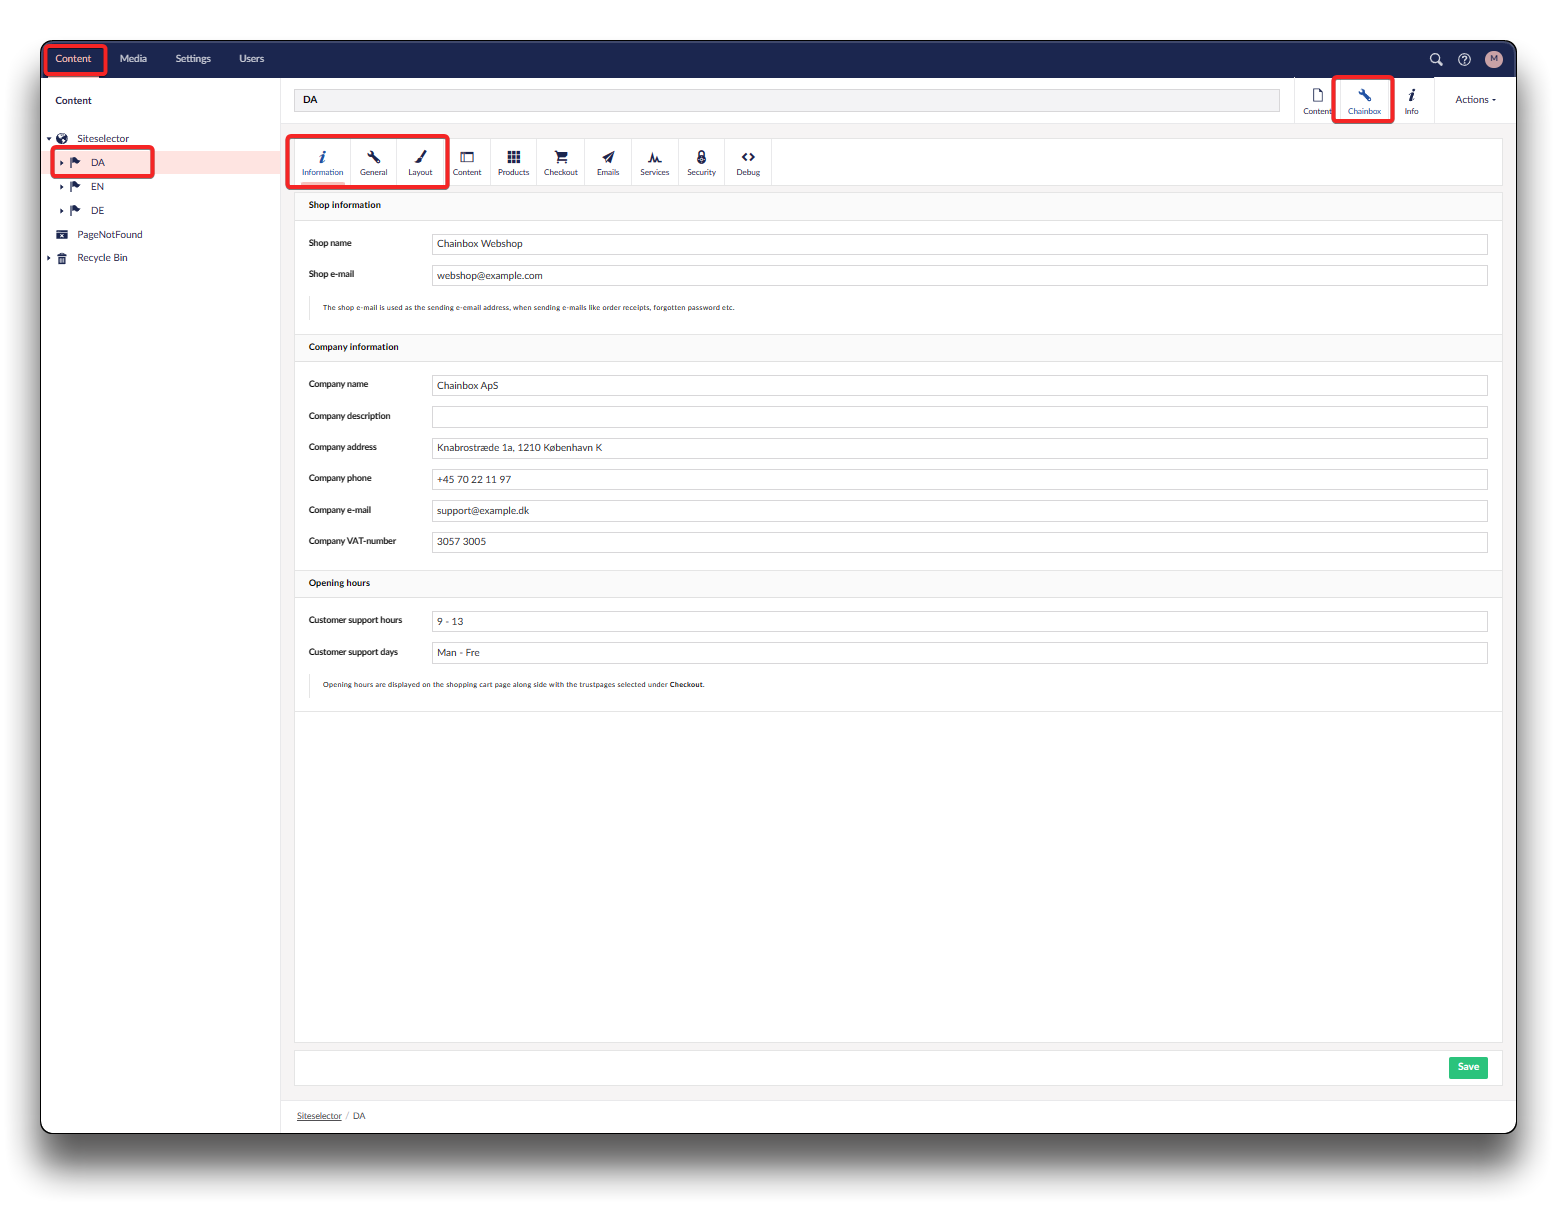The height and width of the screenshot is (1206, 1557).
Task: Open the Debug code tab
Action: (x=748, y=162)
